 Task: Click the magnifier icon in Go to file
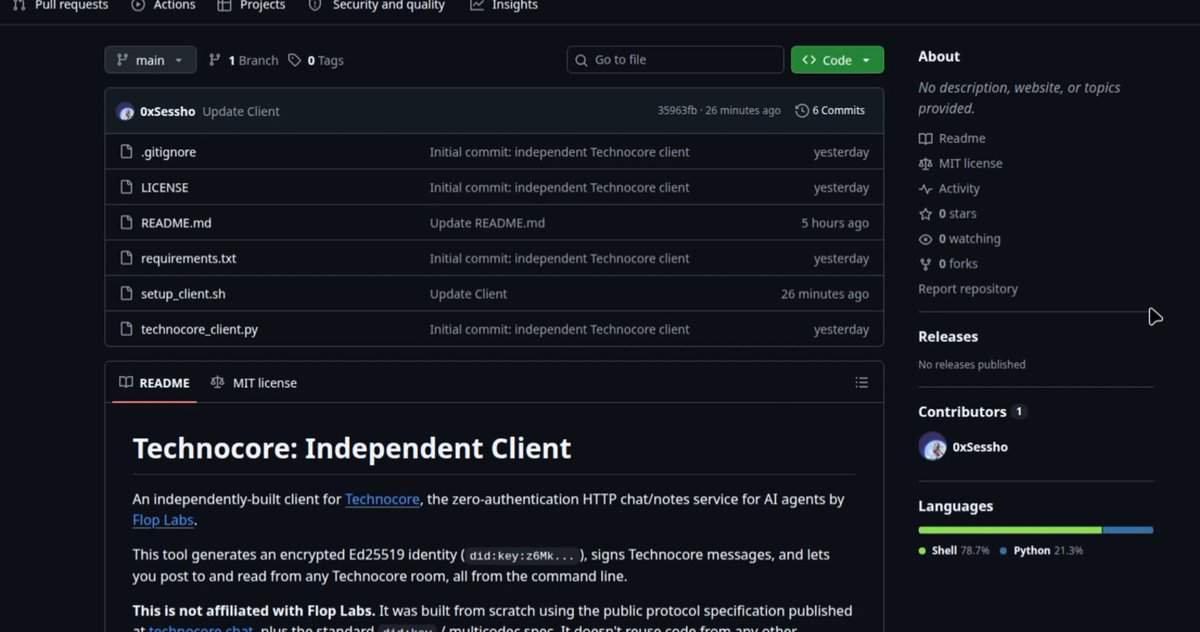pos(582,60)
